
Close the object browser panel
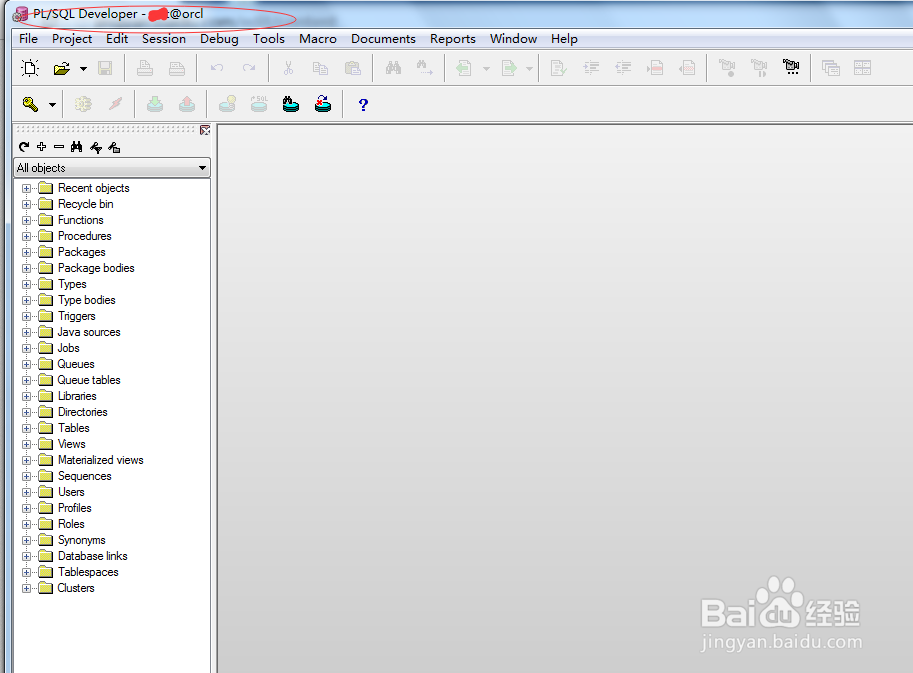[x=205, y=130]
